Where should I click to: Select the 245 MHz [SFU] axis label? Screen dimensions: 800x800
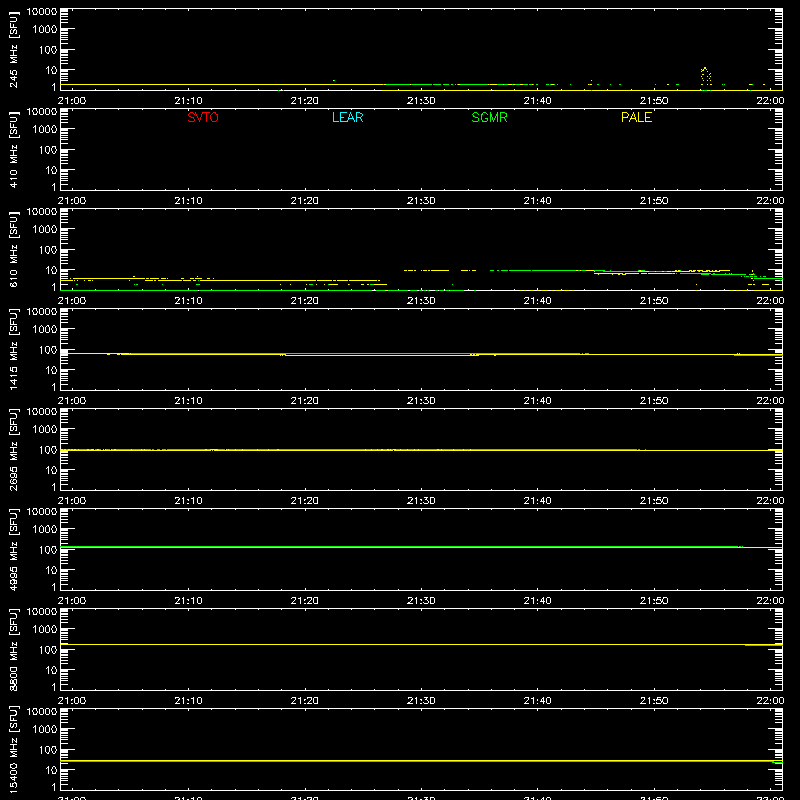tap(13, 49)
